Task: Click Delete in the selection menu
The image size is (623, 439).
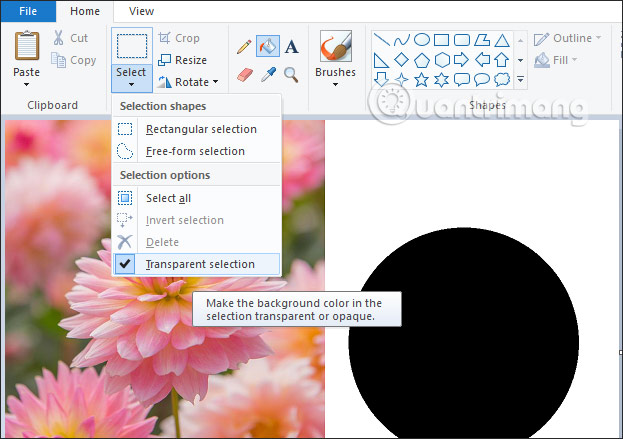Action: pyautogui.click(x=197, y=242)
